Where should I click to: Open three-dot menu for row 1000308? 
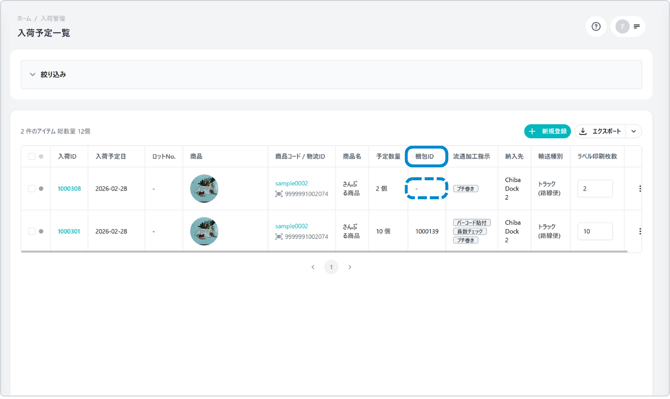[x=640, y=188]
